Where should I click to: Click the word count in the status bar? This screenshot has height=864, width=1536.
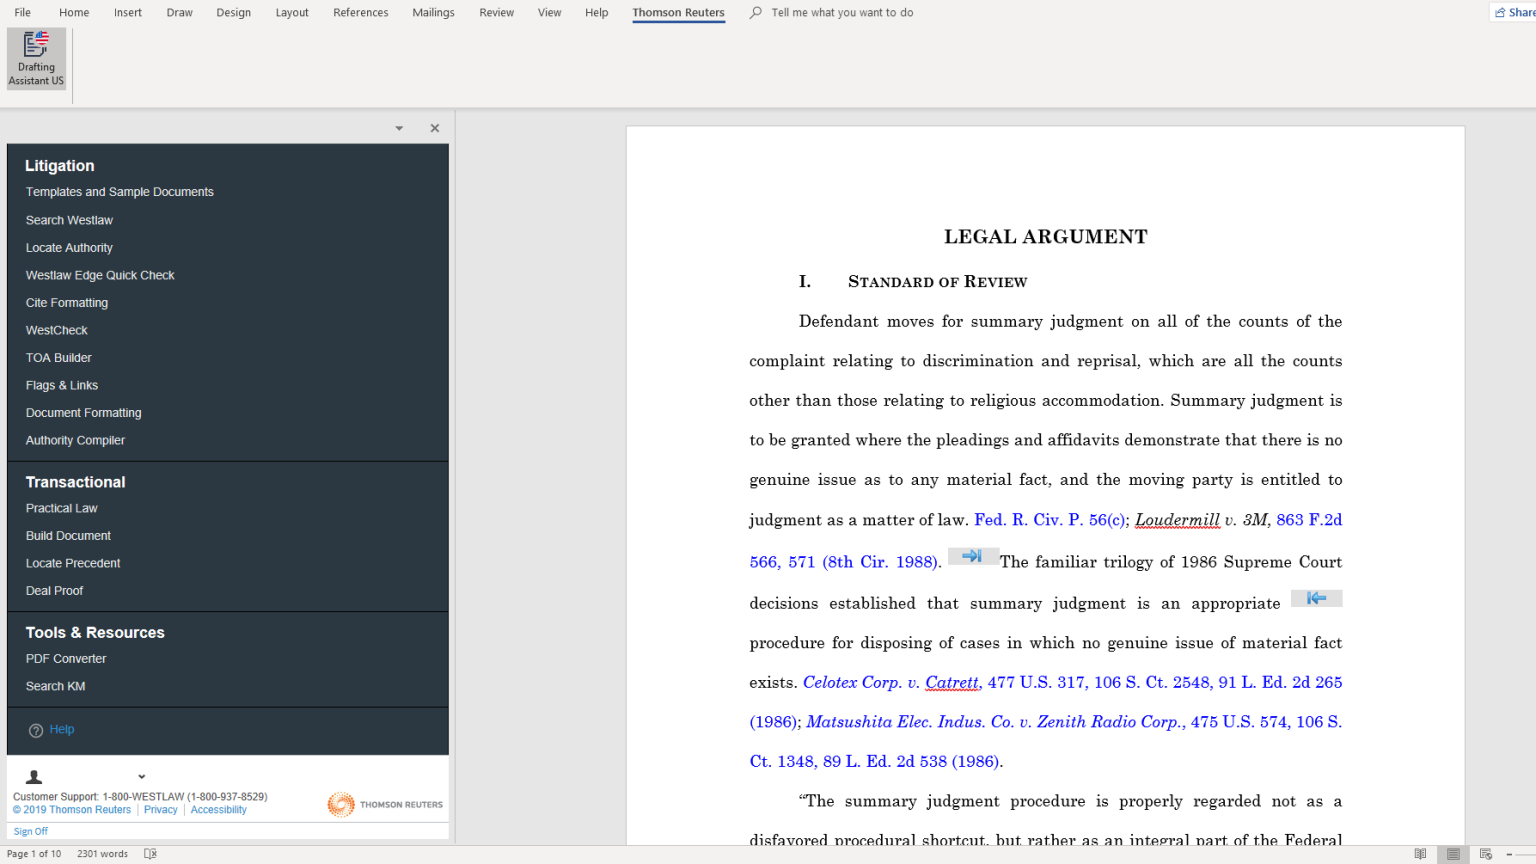pos(102,854)
